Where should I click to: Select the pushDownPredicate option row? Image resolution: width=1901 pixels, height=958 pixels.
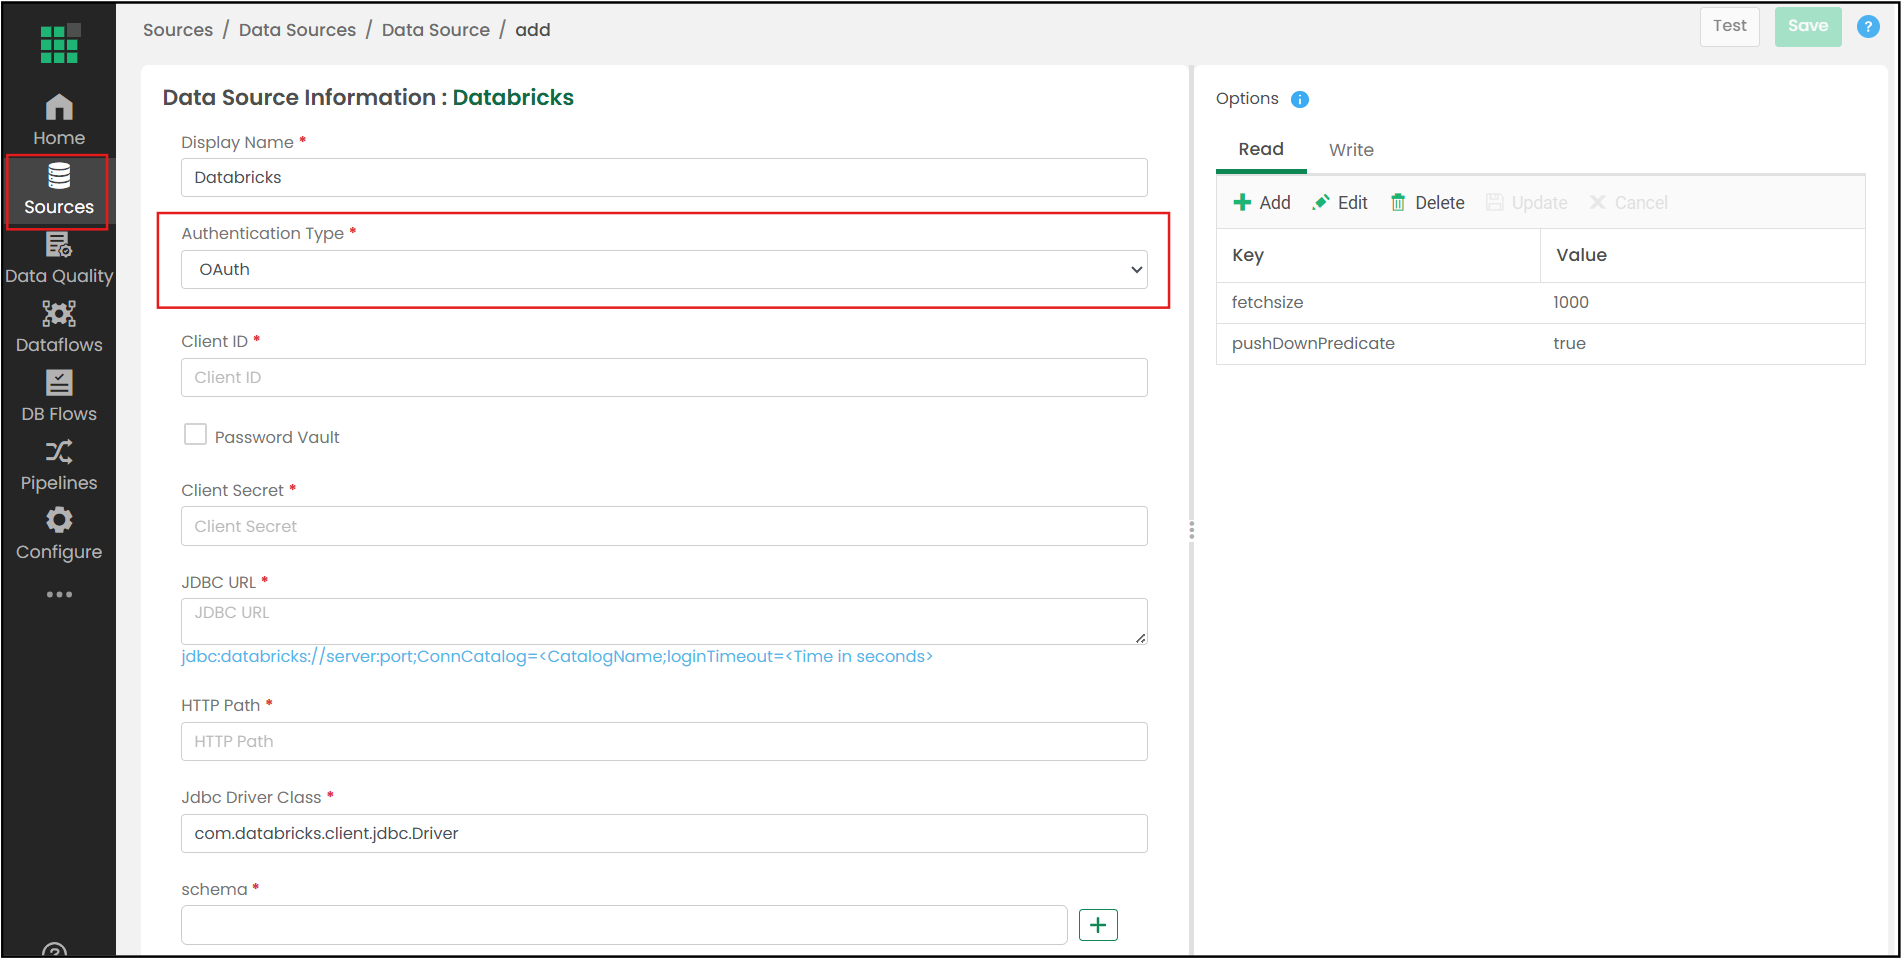pos(1540,343)
